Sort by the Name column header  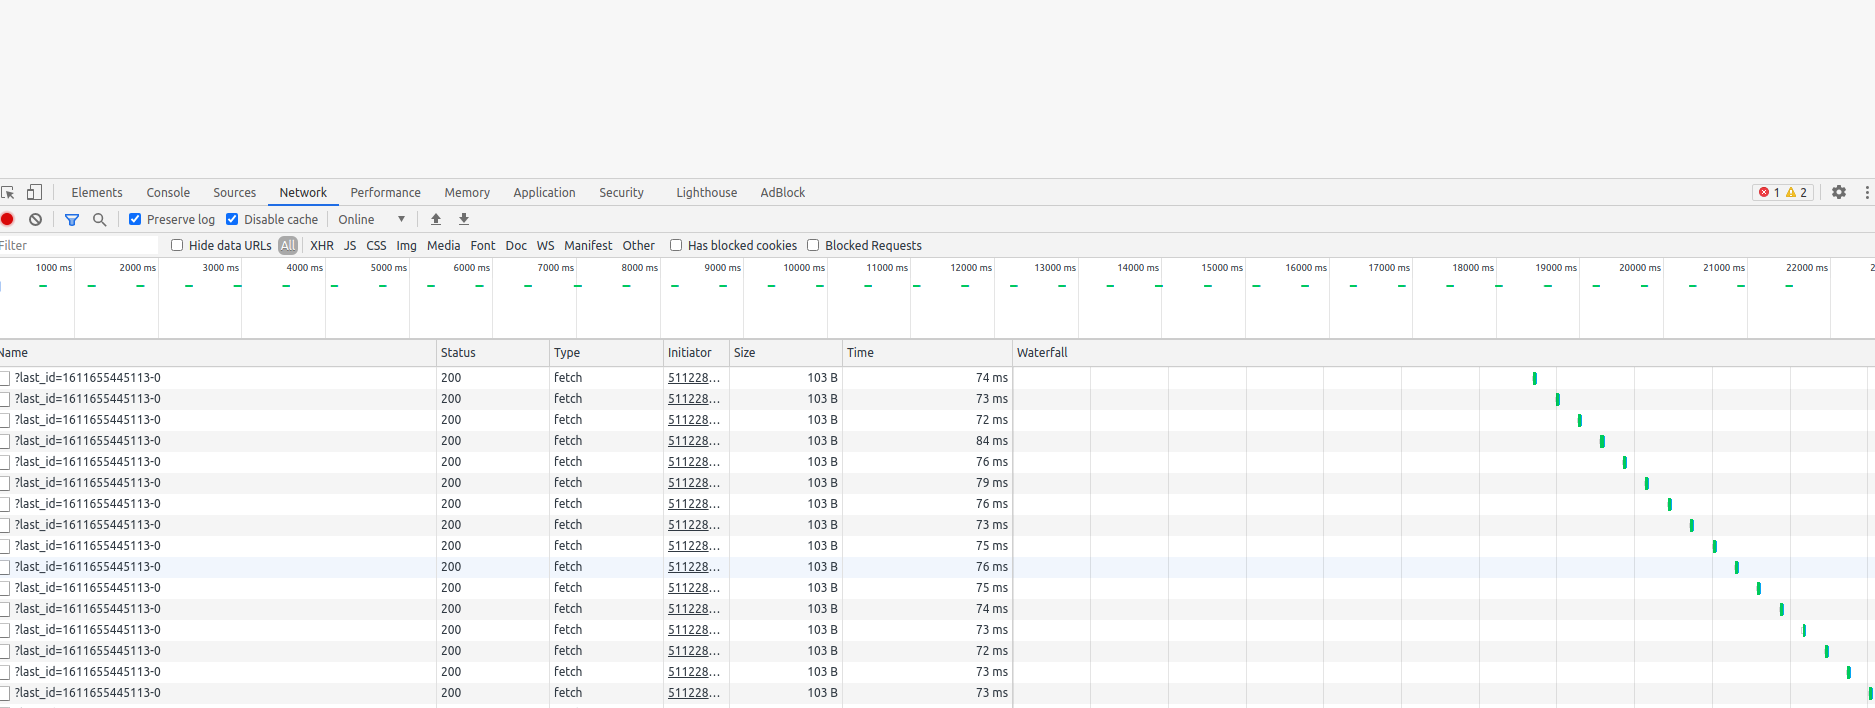click(217, 353)
